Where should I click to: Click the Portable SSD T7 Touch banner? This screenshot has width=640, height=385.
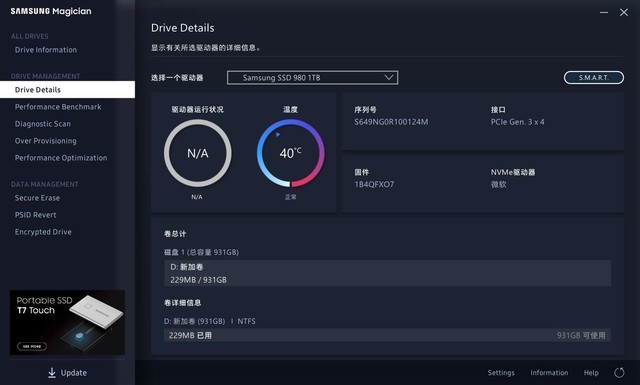67,322
